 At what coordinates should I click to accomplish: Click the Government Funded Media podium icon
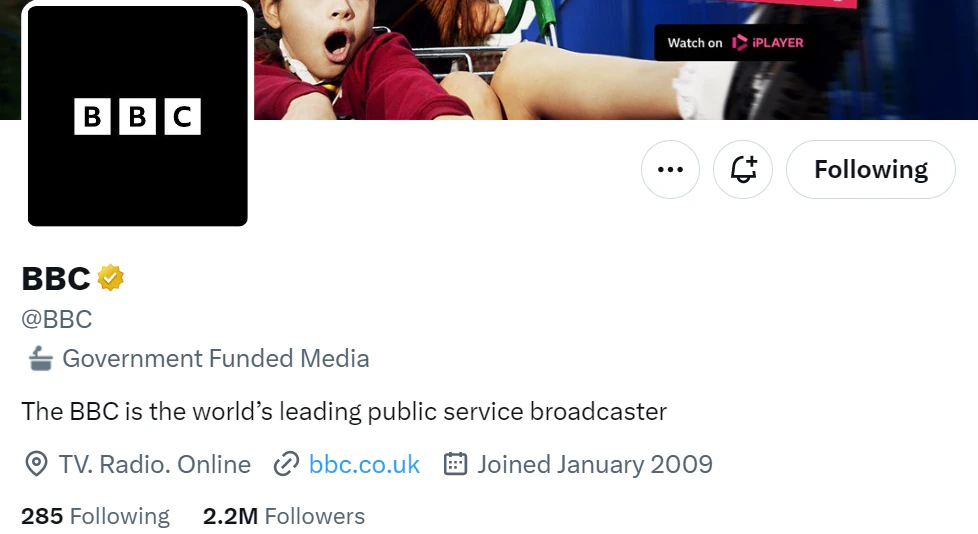39,358
